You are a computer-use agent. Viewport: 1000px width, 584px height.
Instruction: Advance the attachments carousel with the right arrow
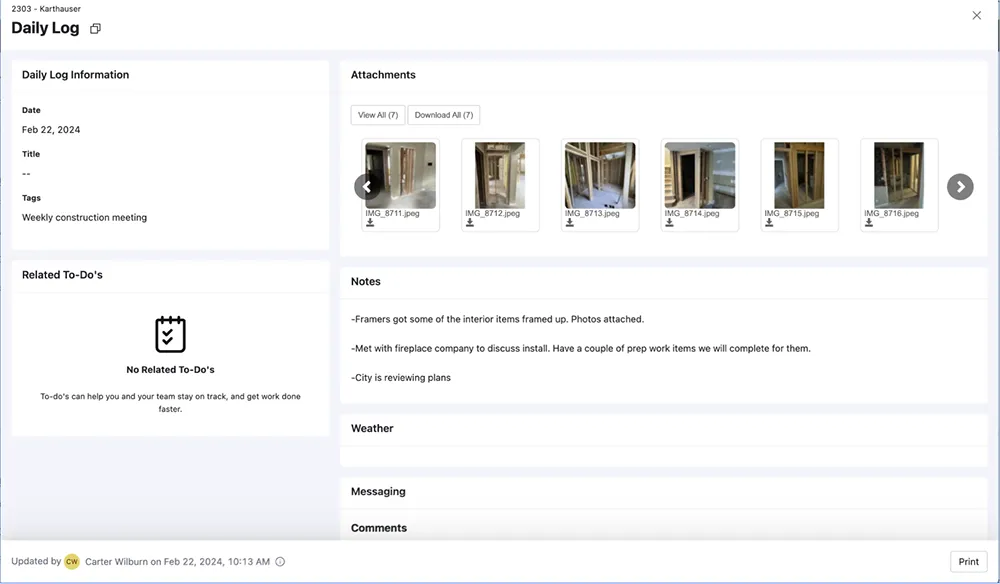pos(960,186)
